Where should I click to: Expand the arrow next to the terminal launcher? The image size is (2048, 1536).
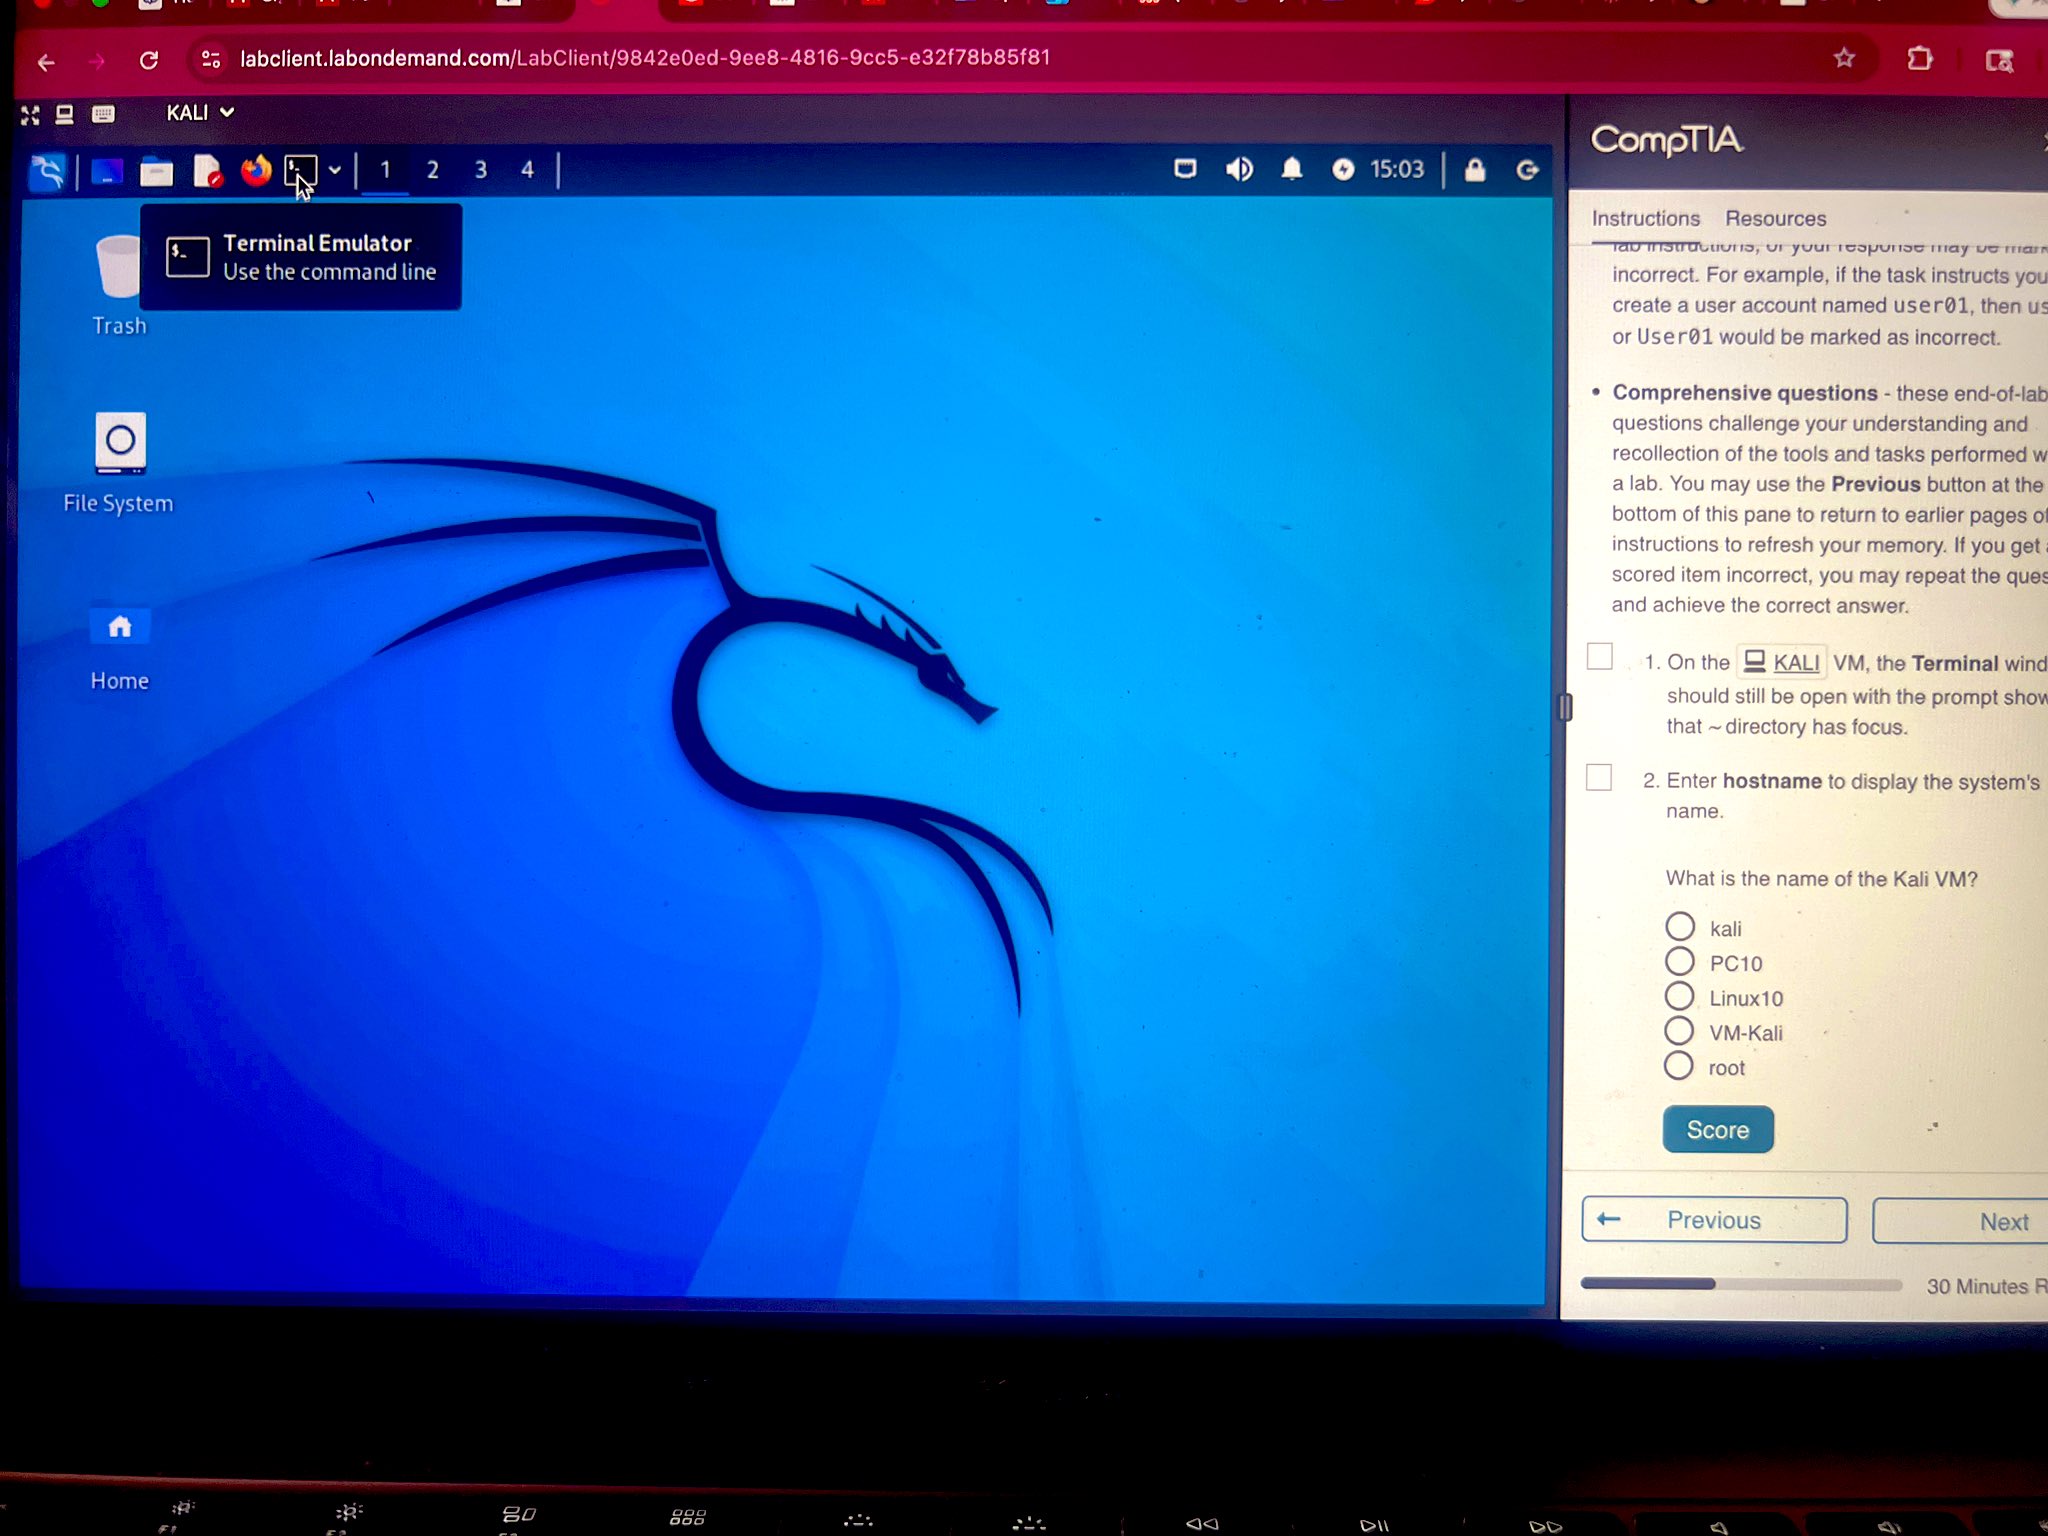tap(335, 170)
